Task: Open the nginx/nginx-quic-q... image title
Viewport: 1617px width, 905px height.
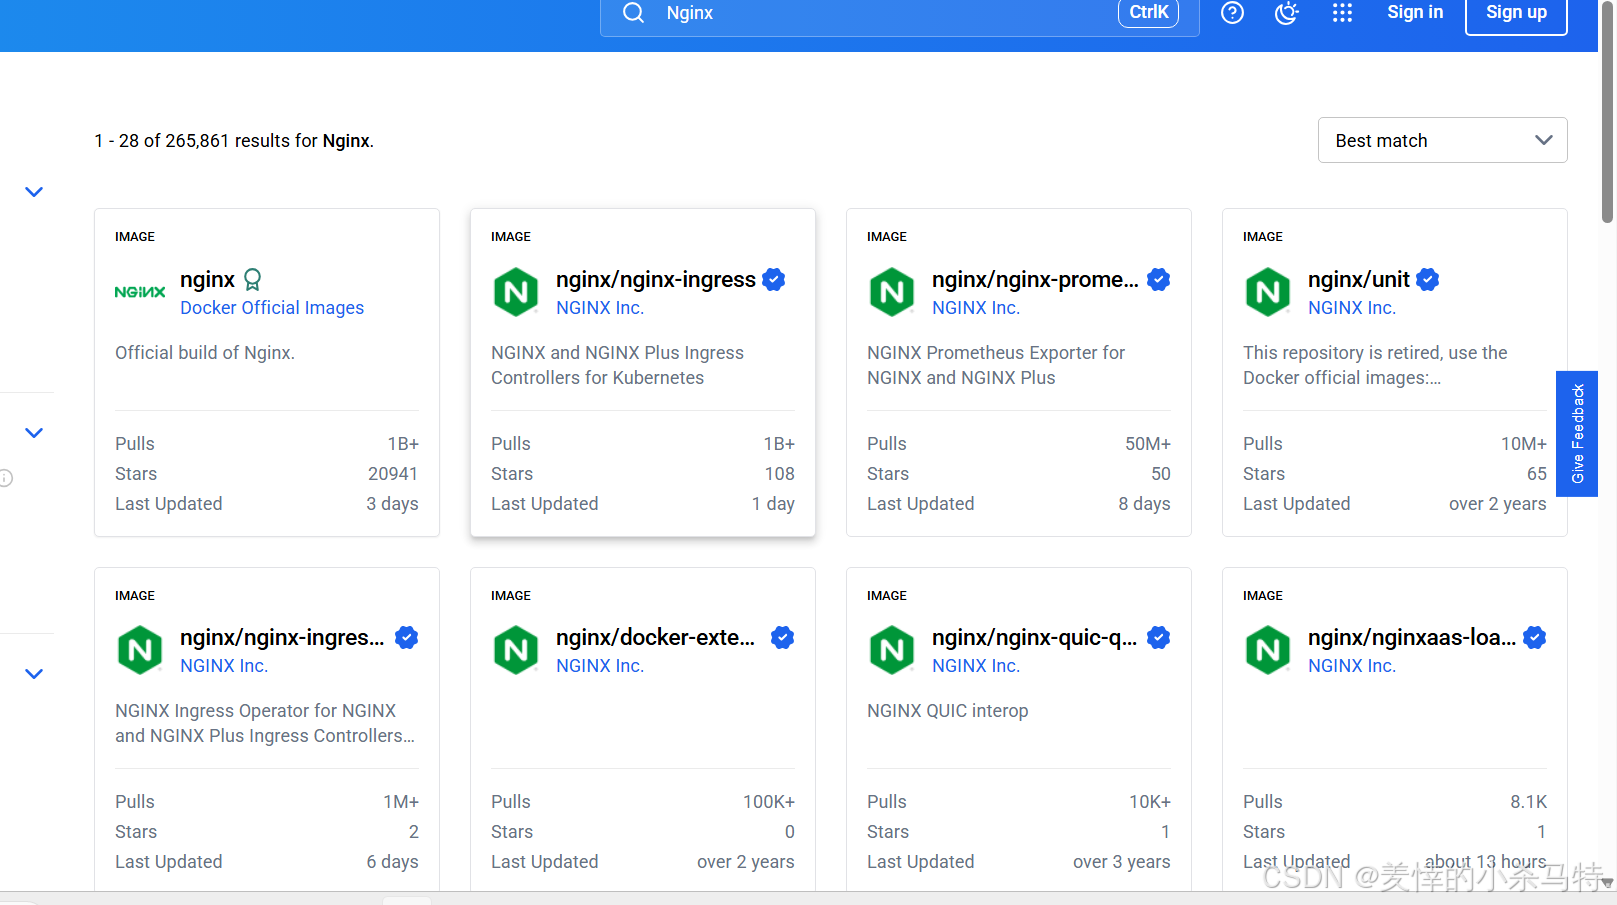Action: coord(1035,638)
